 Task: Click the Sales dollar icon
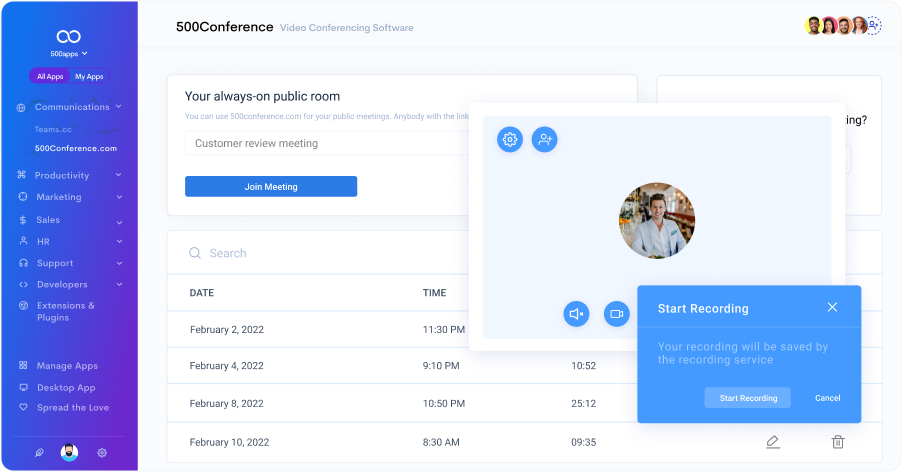[23, 220]
